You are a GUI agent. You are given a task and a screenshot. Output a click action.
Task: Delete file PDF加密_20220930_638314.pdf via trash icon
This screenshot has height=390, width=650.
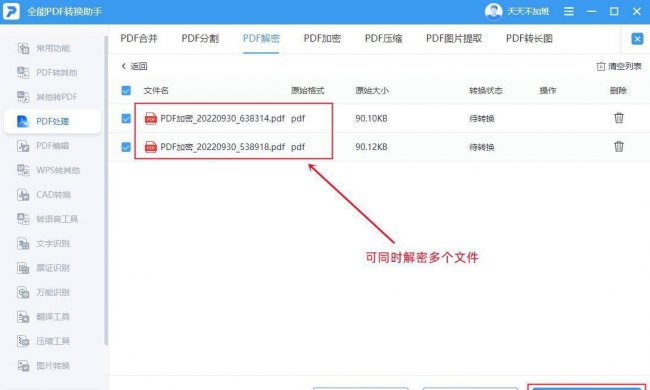[x=618, y=118]
